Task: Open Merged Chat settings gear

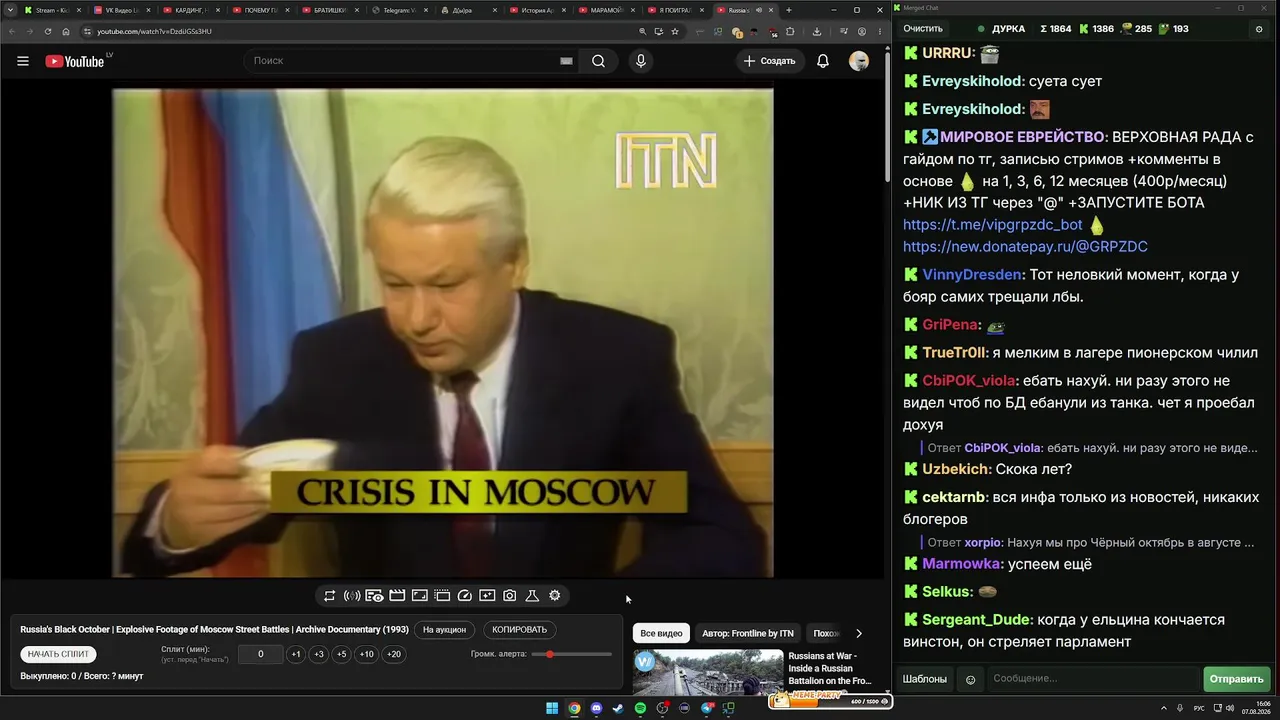Action: tap(1259, 29)
